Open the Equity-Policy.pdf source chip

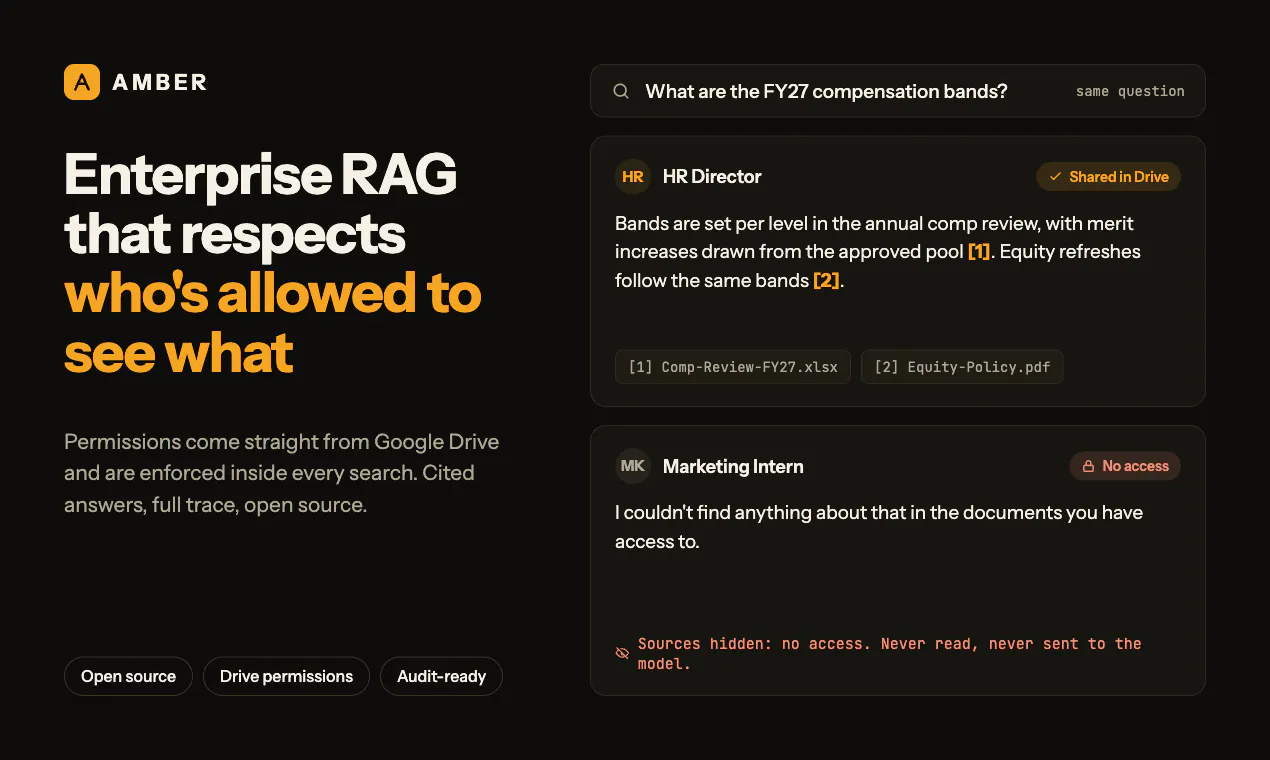(962, 367)
